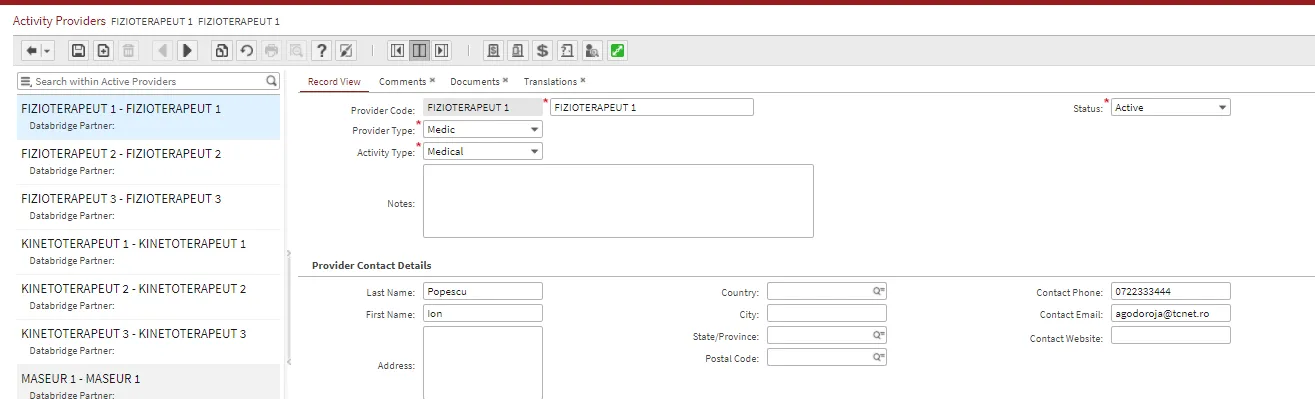
Task: Click the list menu icon in search box
Action: point(26,81)
